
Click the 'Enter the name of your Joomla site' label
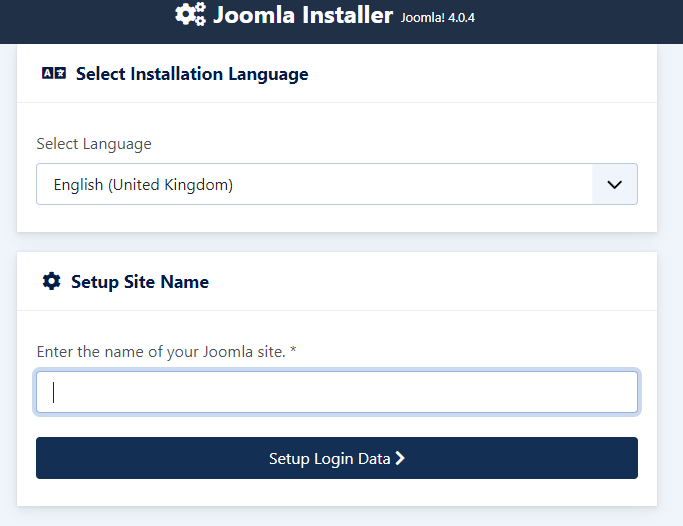click(166, 351)
